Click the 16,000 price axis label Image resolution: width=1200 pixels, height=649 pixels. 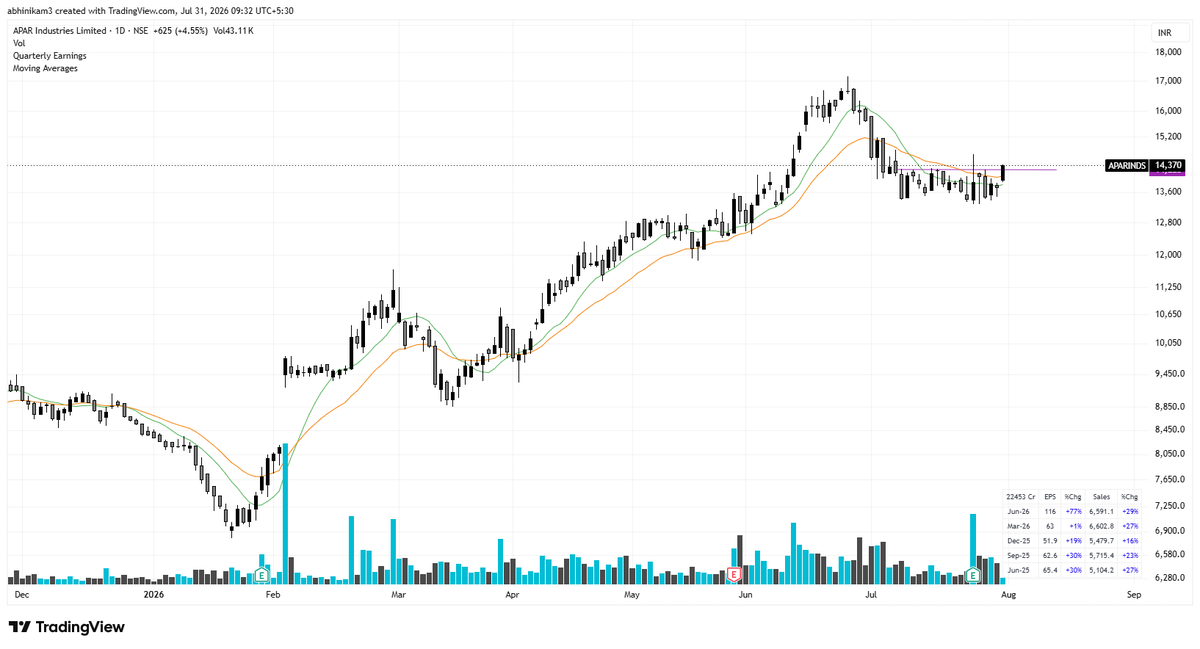(x=1168, y=111)
